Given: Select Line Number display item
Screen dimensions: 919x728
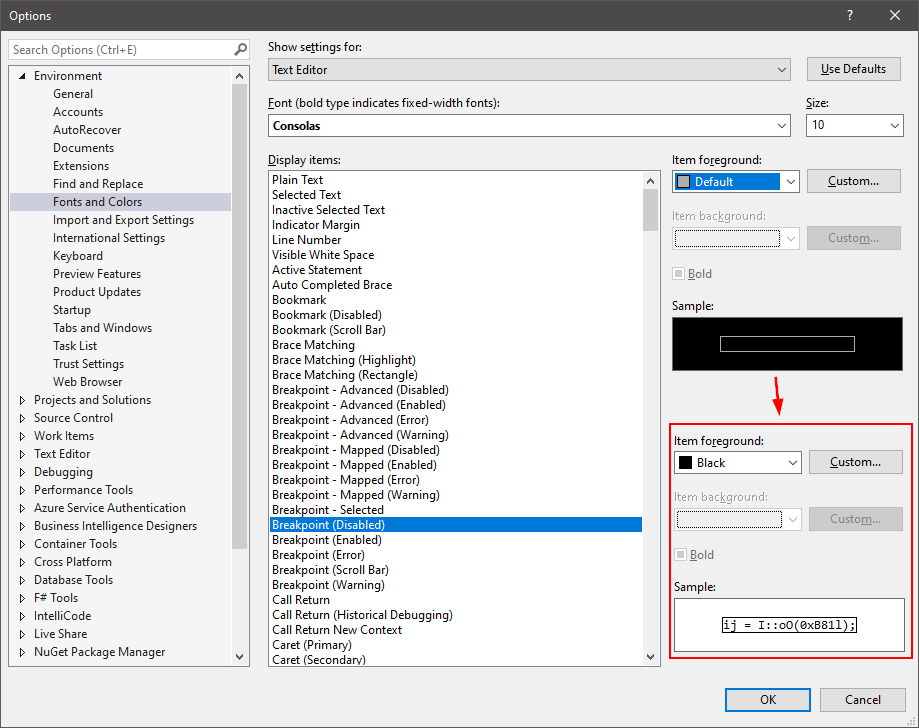Looking at the screenshot, I should (307, 240).
